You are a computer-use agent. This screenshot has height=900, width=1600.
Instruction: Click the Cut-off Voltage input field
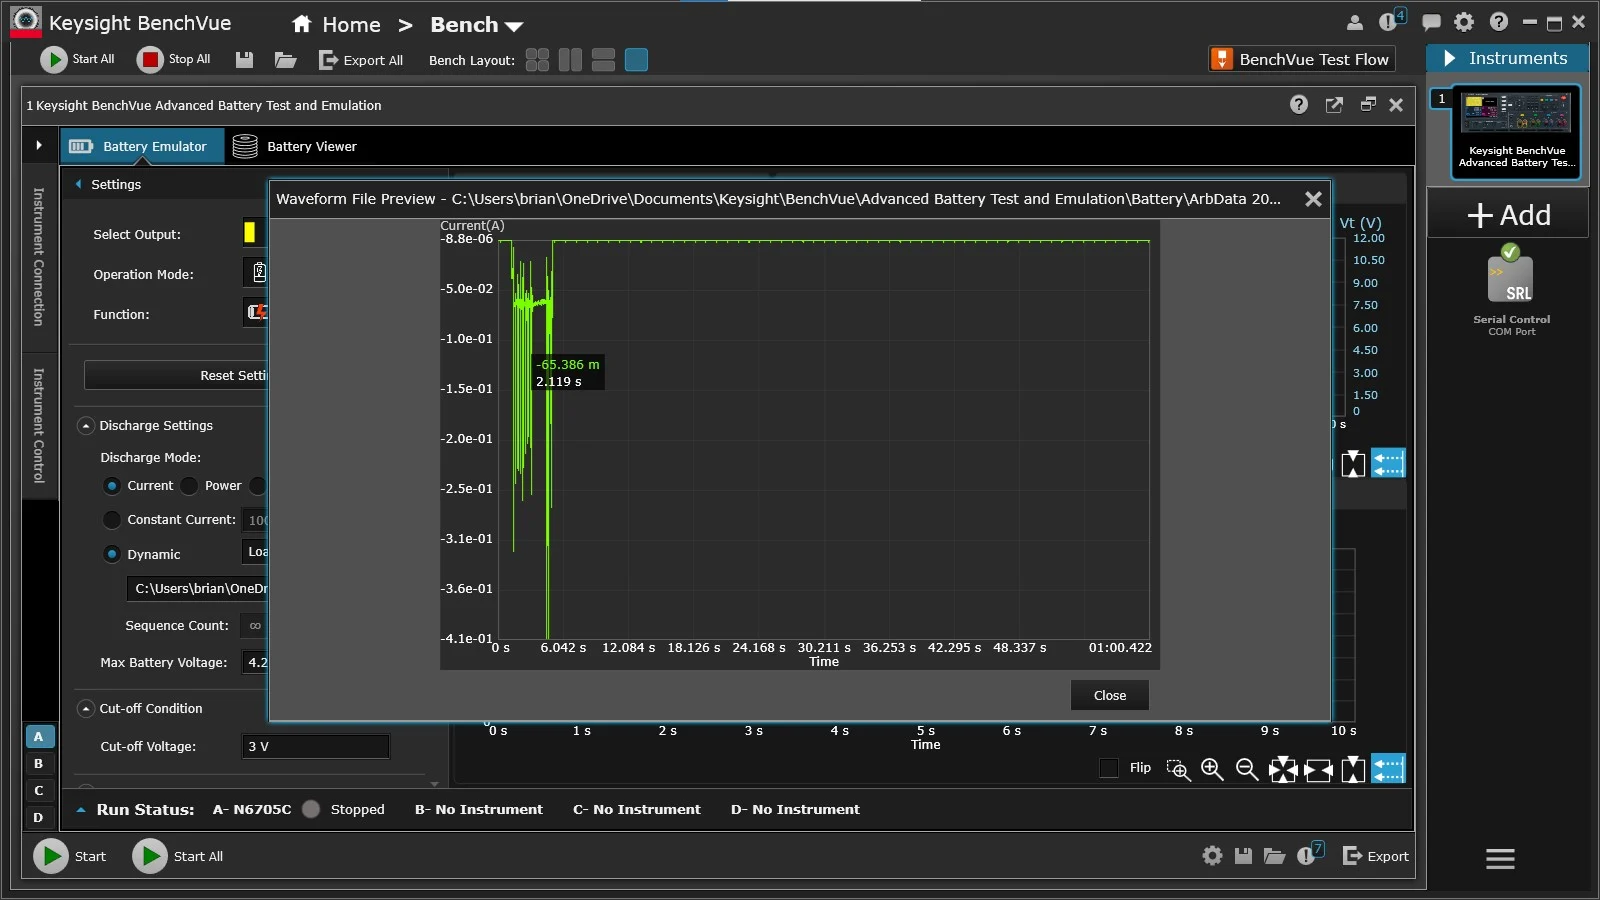tap(315, 746)
